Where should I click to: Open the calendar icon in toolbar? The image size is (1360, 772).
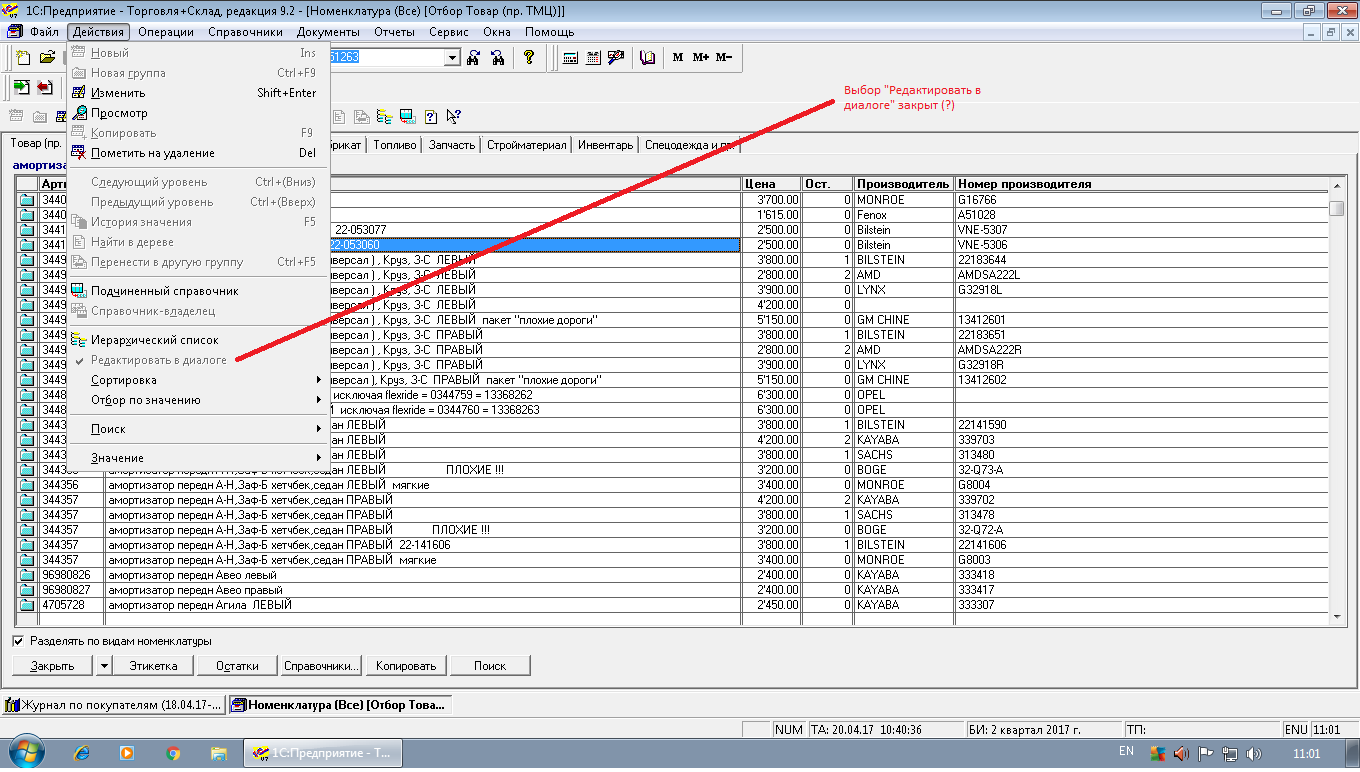pyautogui.click(x=594, y=58)
